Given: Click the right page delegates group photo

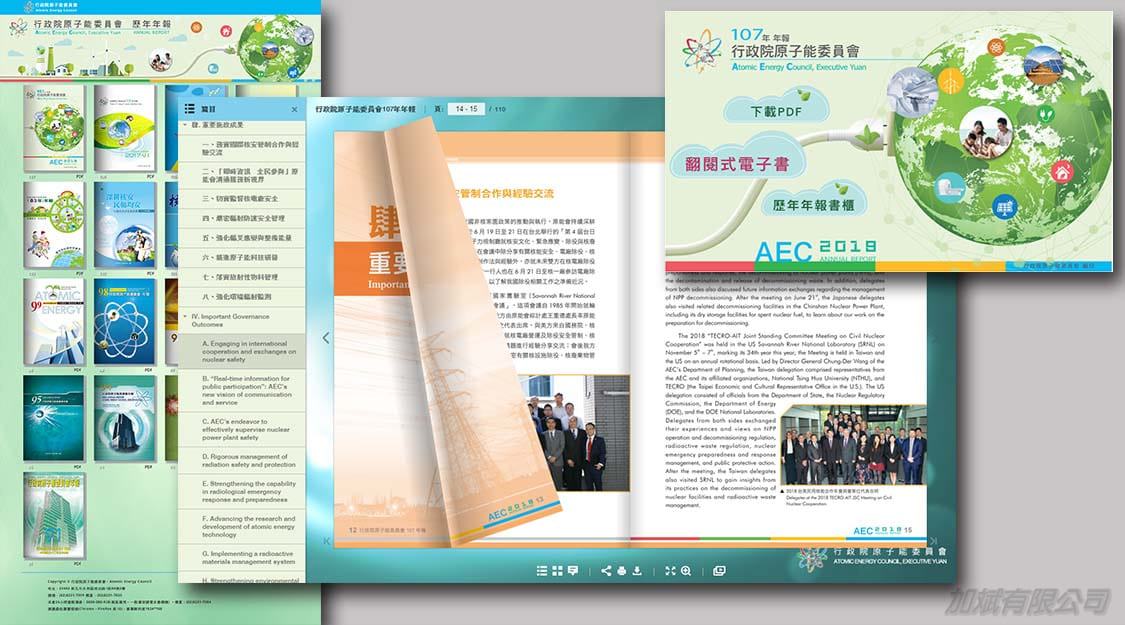Looking at the screenshot, I should (854, 445).
